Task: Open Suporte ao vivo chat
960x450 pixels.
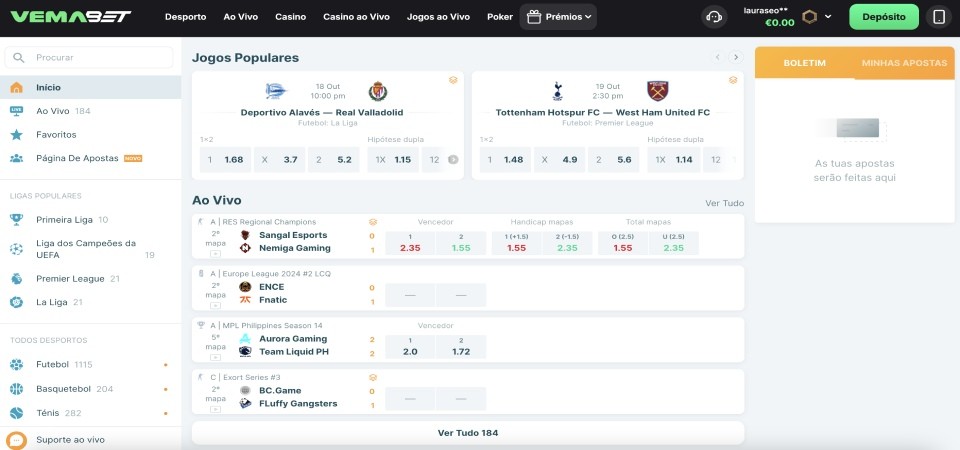Action: 91,440
